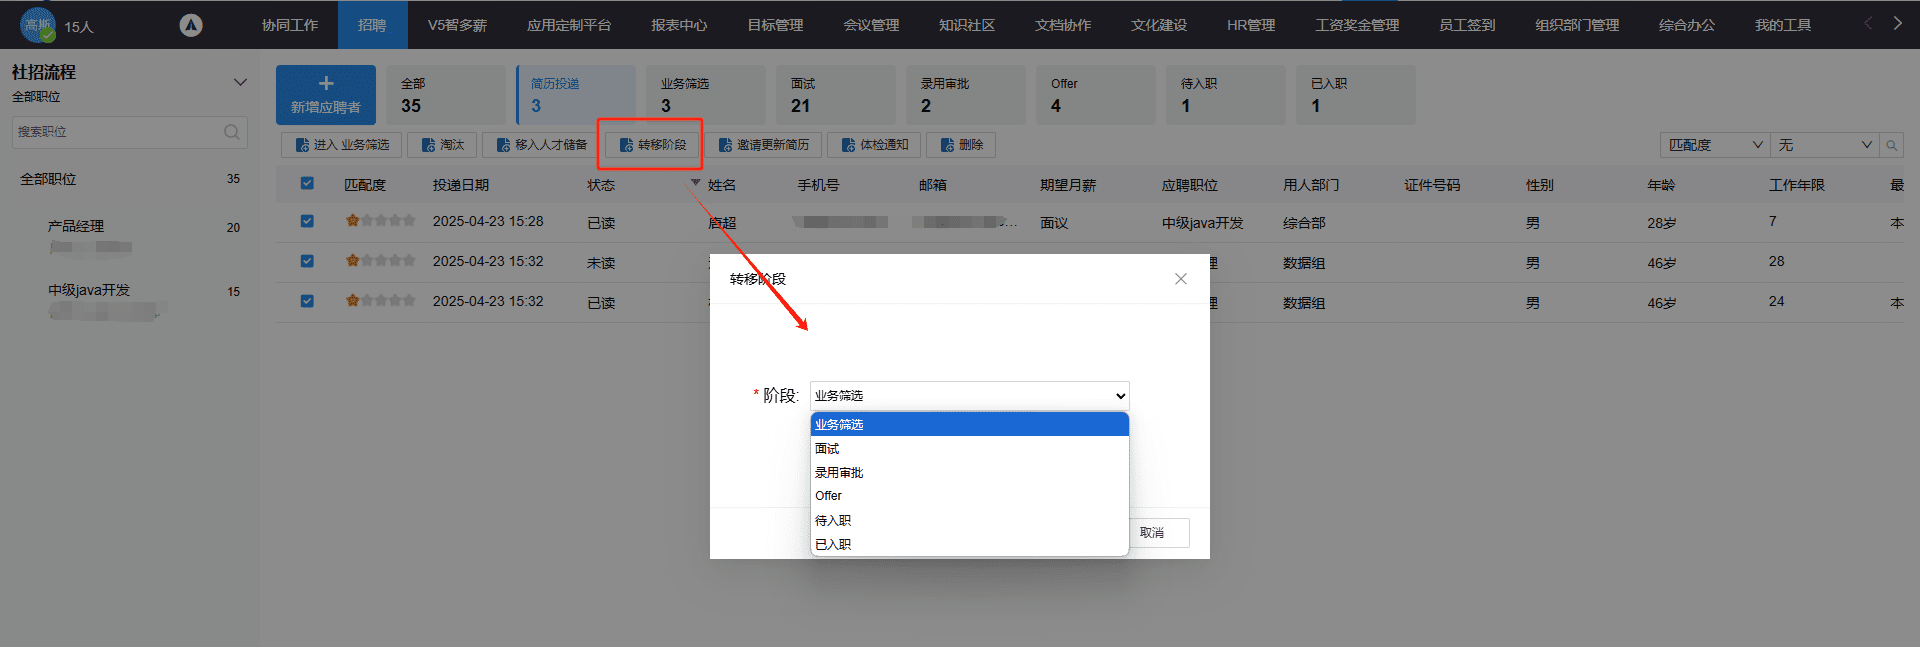The width and height of the screenshot is (1920, 647).
Task: Select 中级java开发 position in sidebar
Action: coord(89,290)
